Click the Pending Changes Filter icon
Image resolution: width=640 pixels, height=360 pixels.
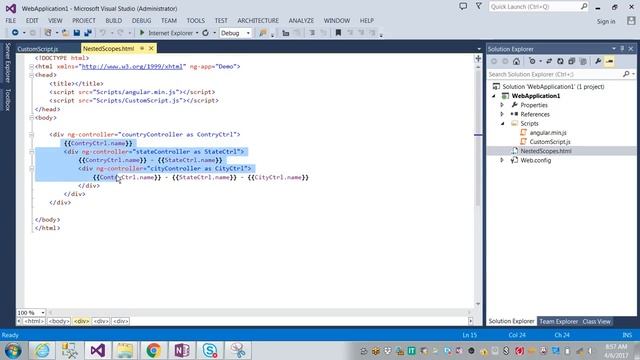532,61
